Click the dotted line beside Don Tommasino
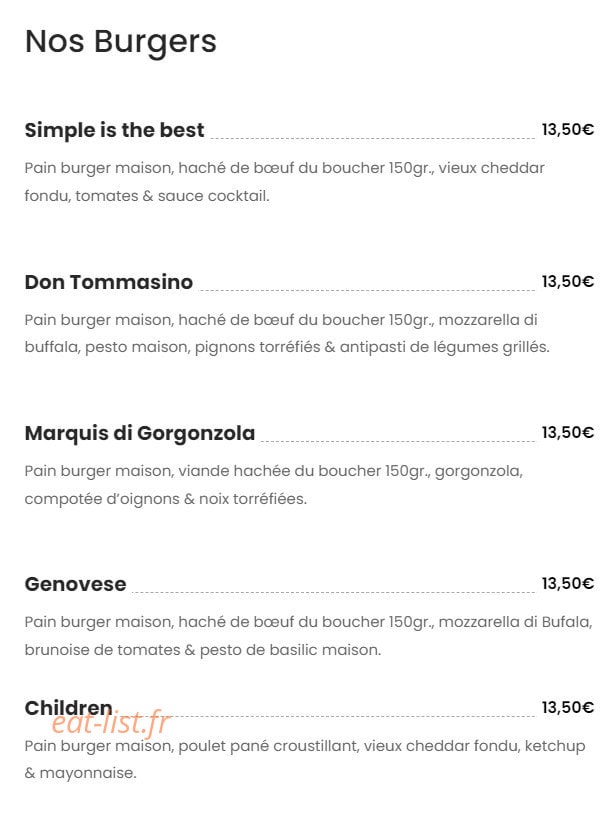This screenshot has height=826, width=614. tap(367, 290)
